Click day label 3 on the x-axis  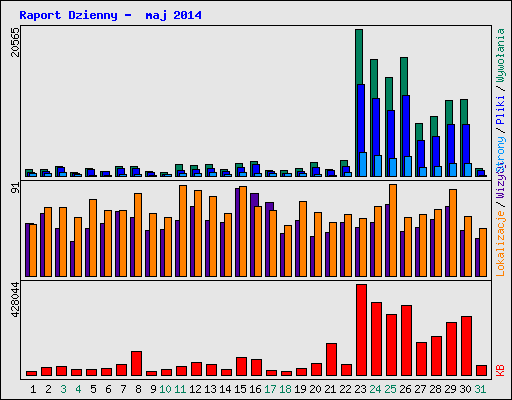click(x=63, y=389)
